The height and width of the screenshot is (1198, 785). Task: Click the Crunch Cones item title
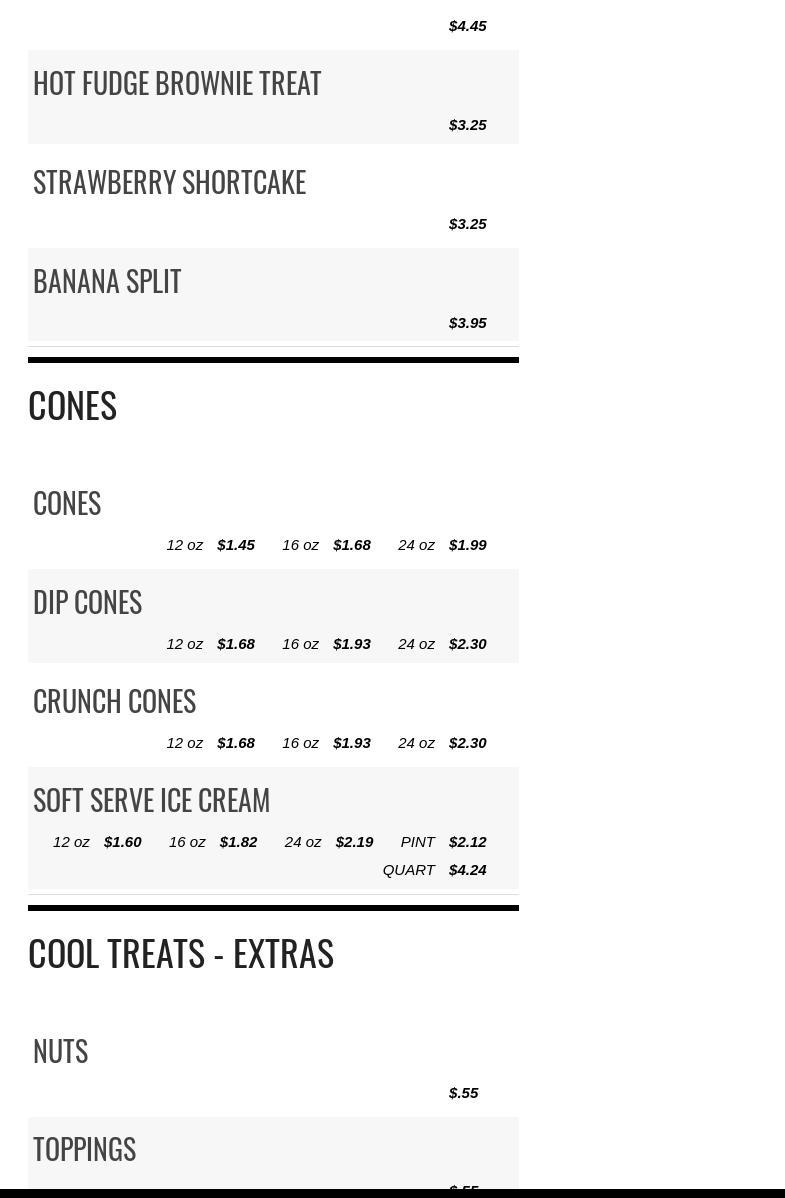(115, 701)
